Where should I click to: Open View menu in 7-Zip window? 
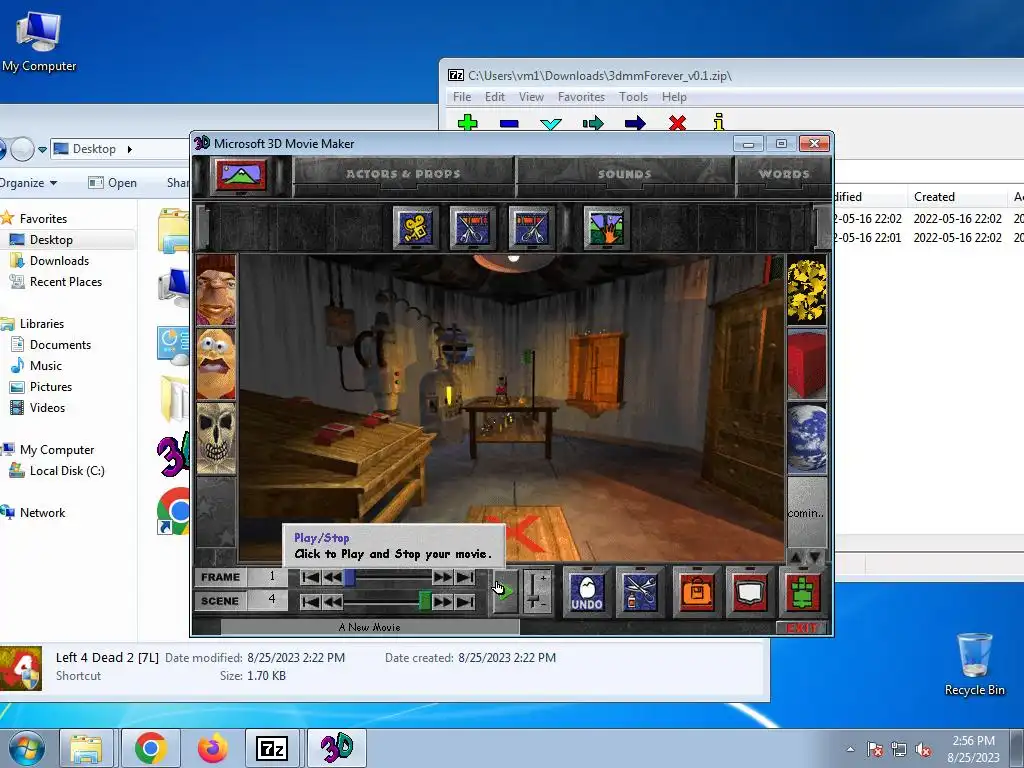click(x=531, y=97)
